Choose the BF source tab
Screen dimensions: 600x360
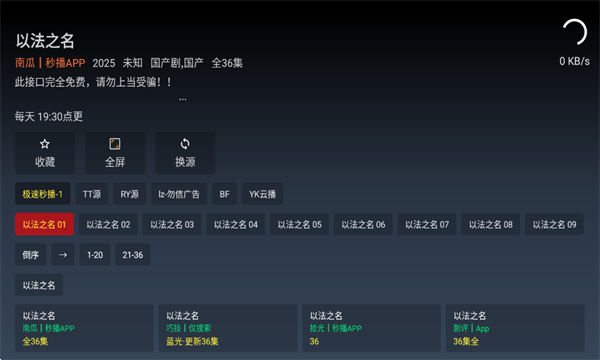click(x=225, y=194)
